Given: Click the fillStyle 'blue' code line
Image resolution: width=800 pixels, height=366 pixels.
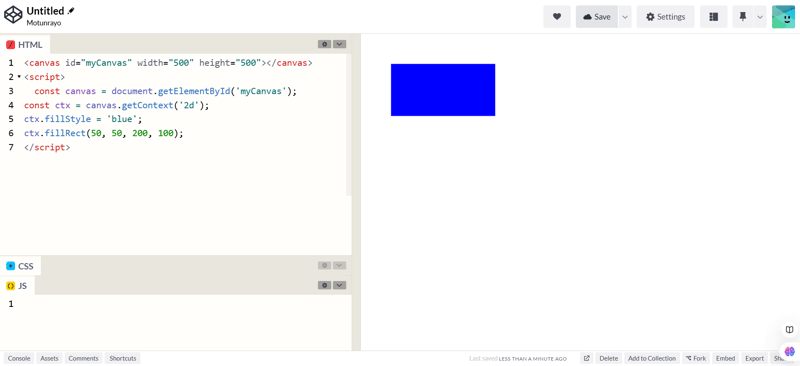Looking at the screenshot, I should point(83,119).
